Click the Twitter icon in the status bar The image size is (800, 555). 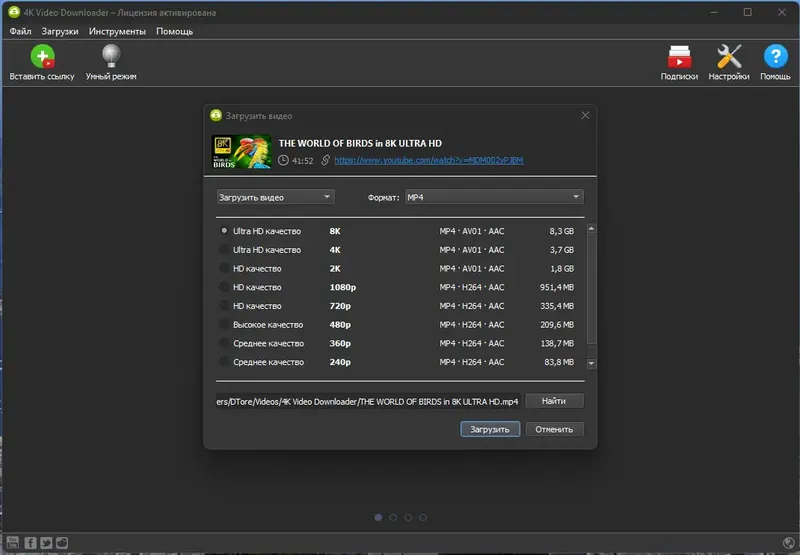46,543
